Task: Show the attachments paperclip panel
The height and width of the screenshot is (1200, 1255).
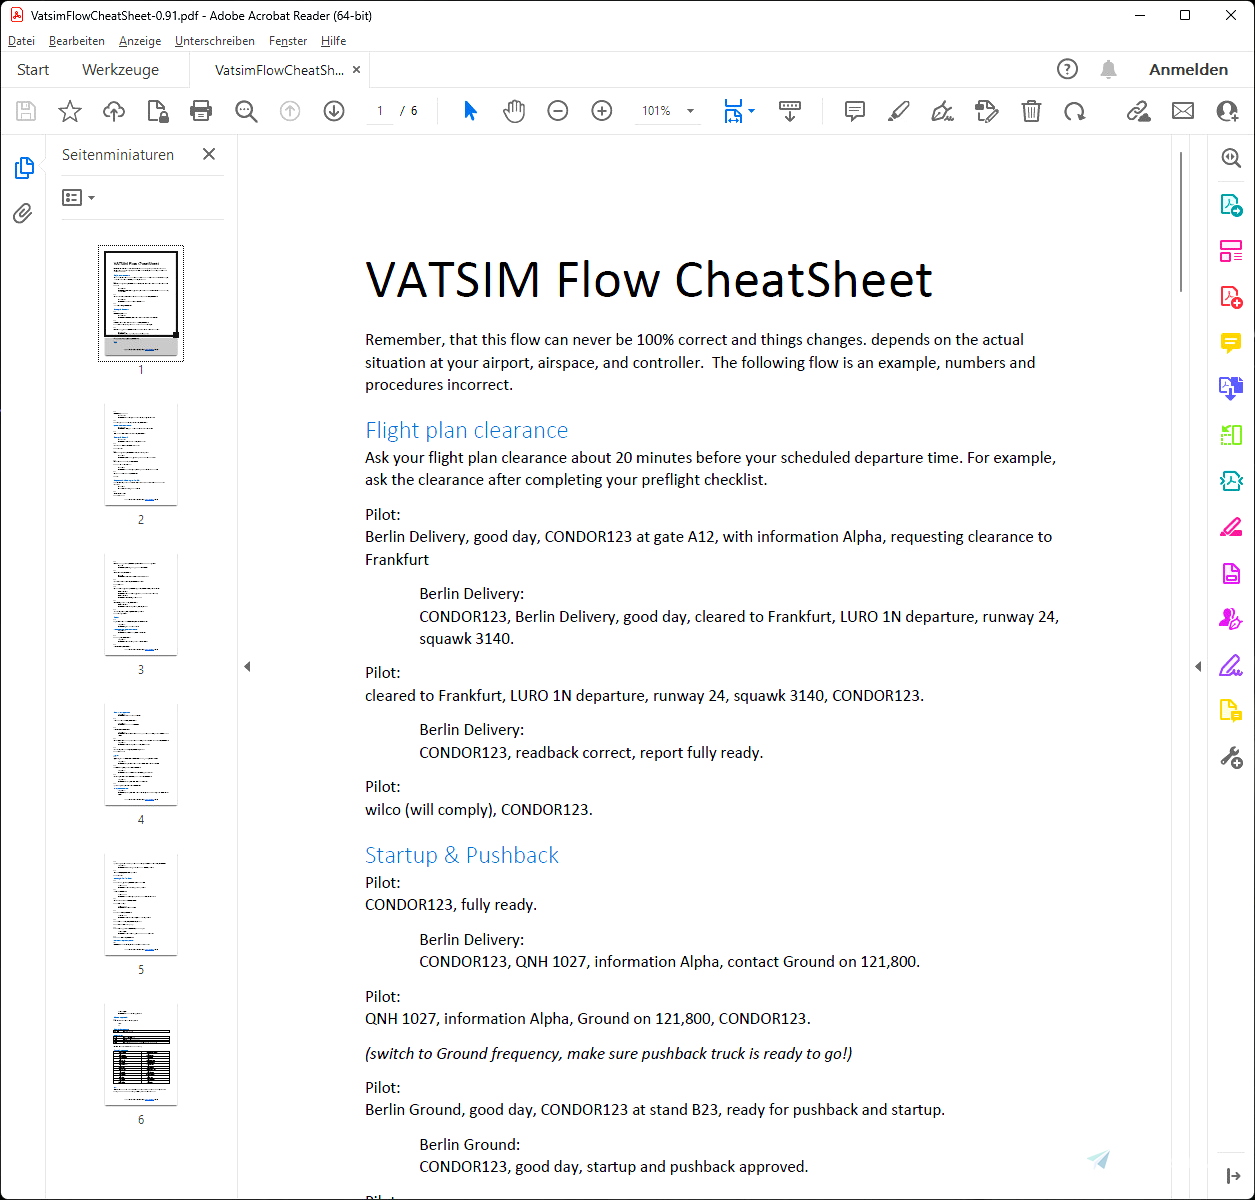Action: [22, 213]
